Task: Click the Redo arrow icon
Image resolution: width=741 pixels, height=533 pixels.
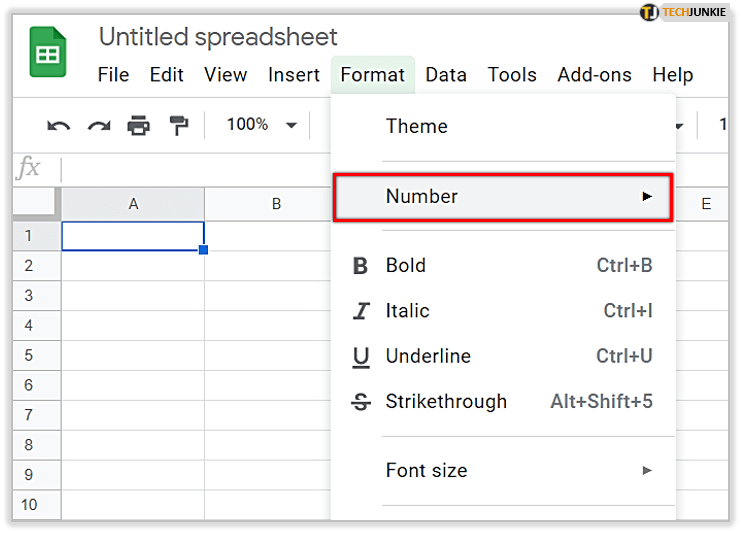Action: click(99, 126)
